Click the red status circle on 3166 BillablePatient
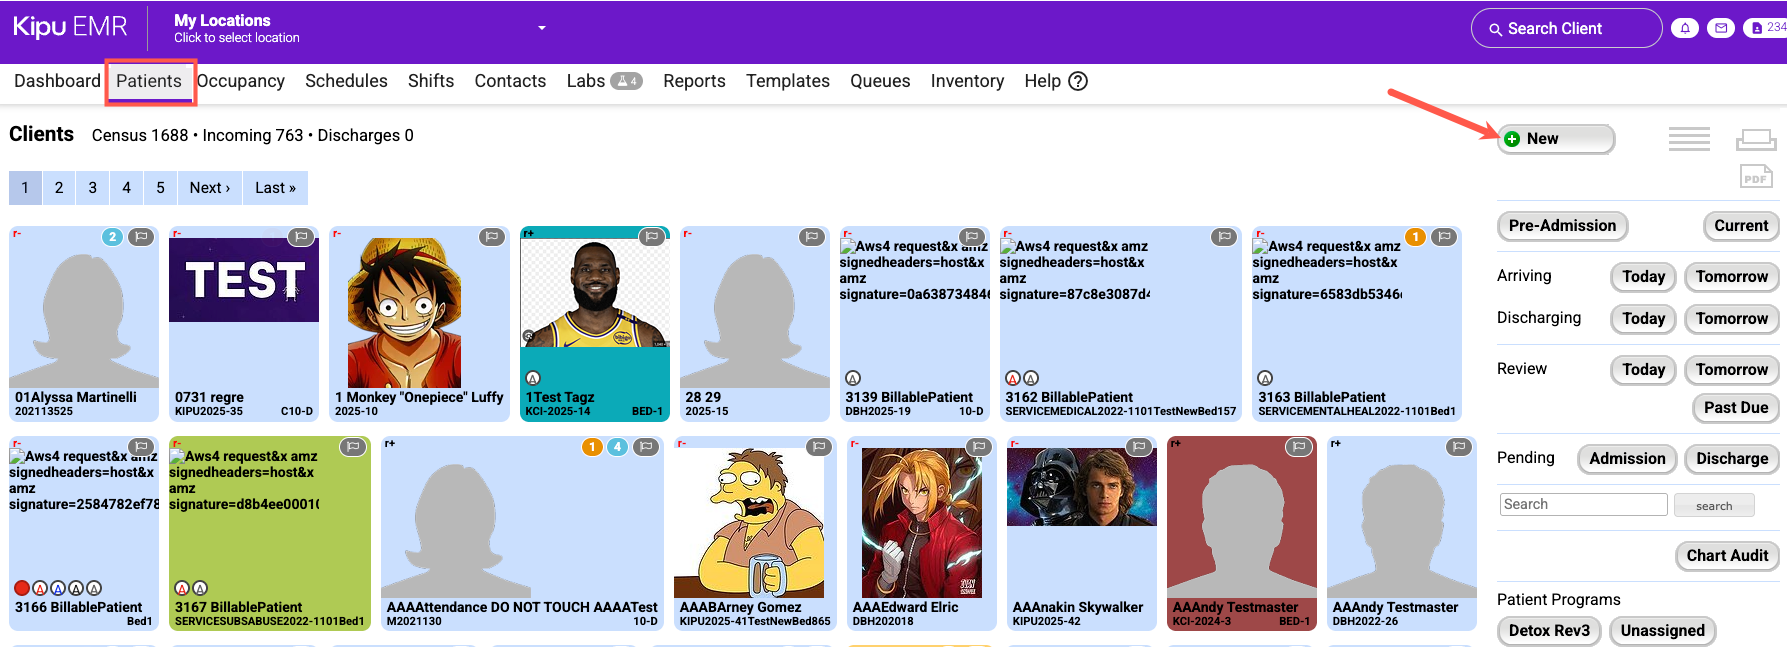 pos(22,588)
